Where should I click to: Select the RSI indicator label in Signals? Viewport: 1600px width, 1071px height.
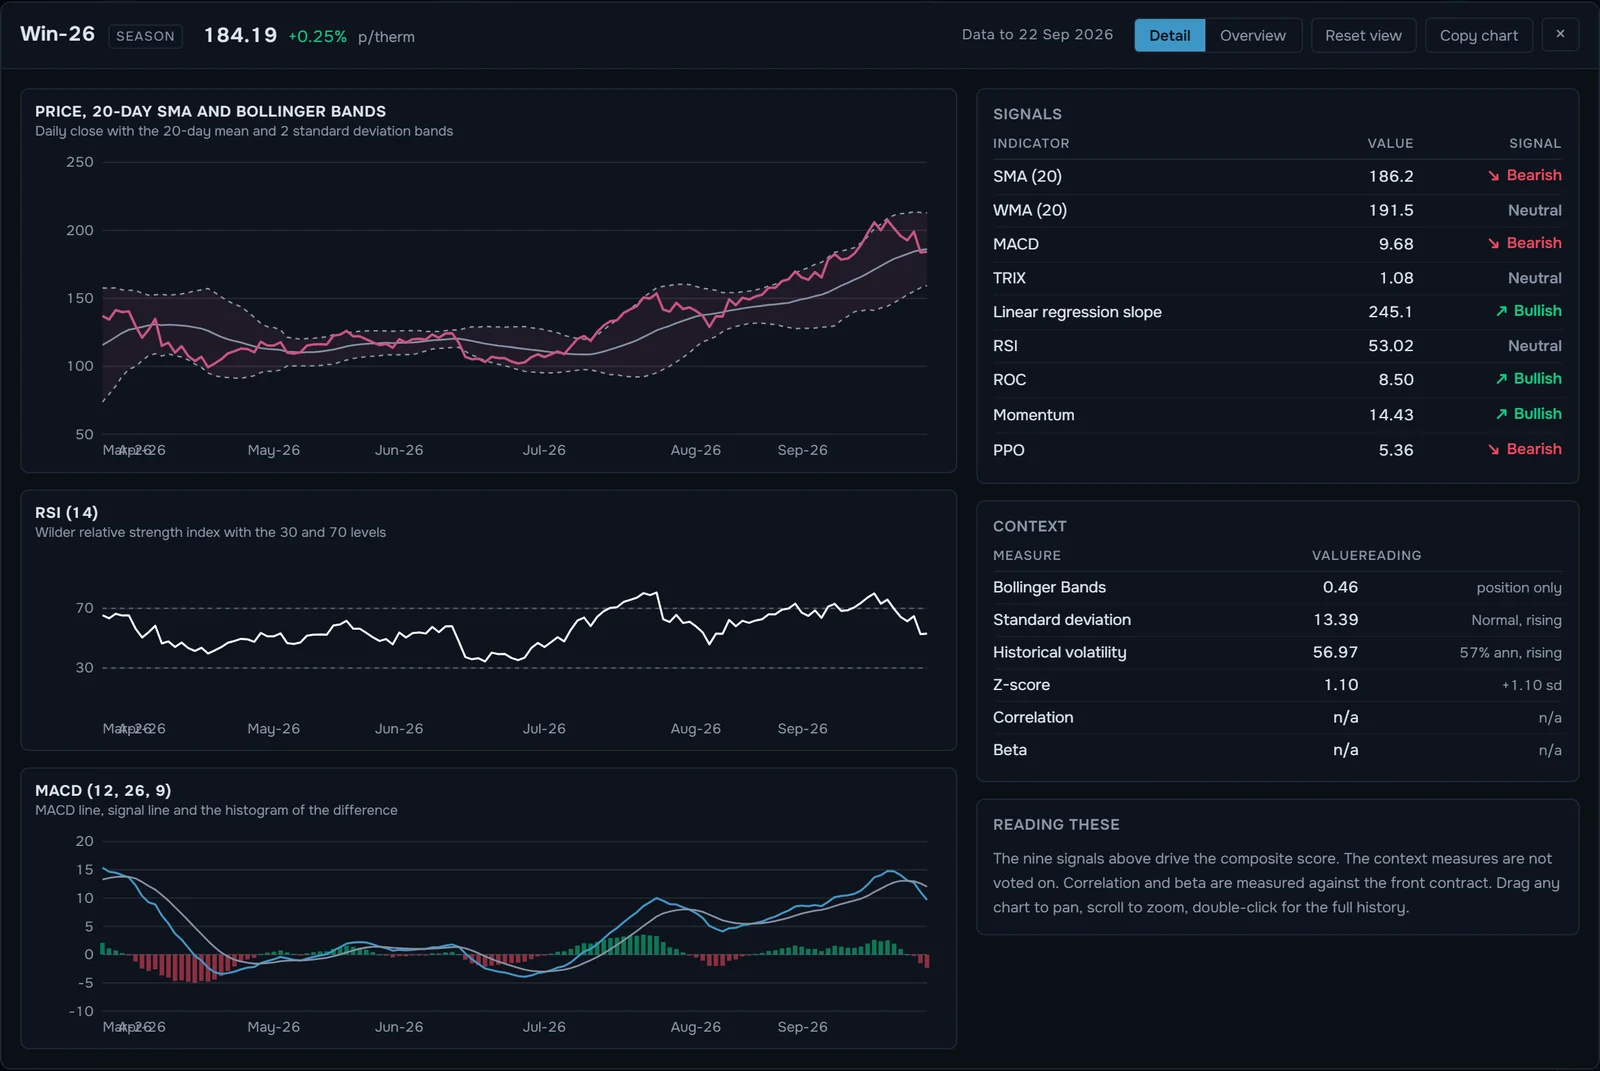point(1005,346)
